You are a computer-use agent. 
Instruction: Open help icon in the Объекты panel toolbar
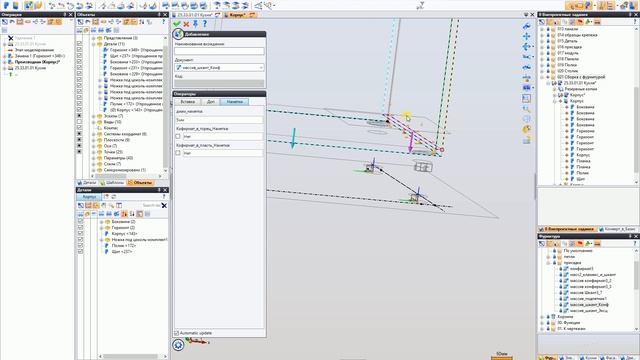[164, 22]
